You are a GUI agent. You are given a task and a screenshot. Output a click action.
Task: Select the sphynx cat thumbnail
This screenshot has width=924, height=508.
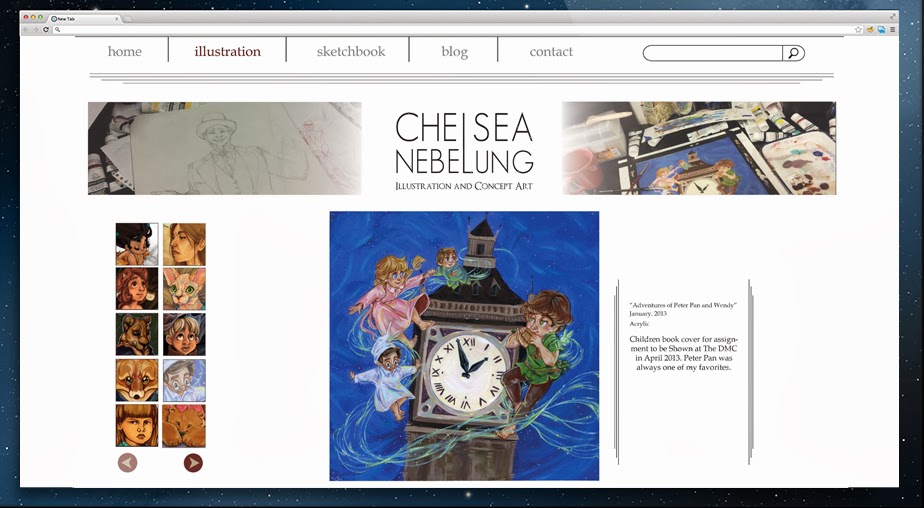(184, 289)
